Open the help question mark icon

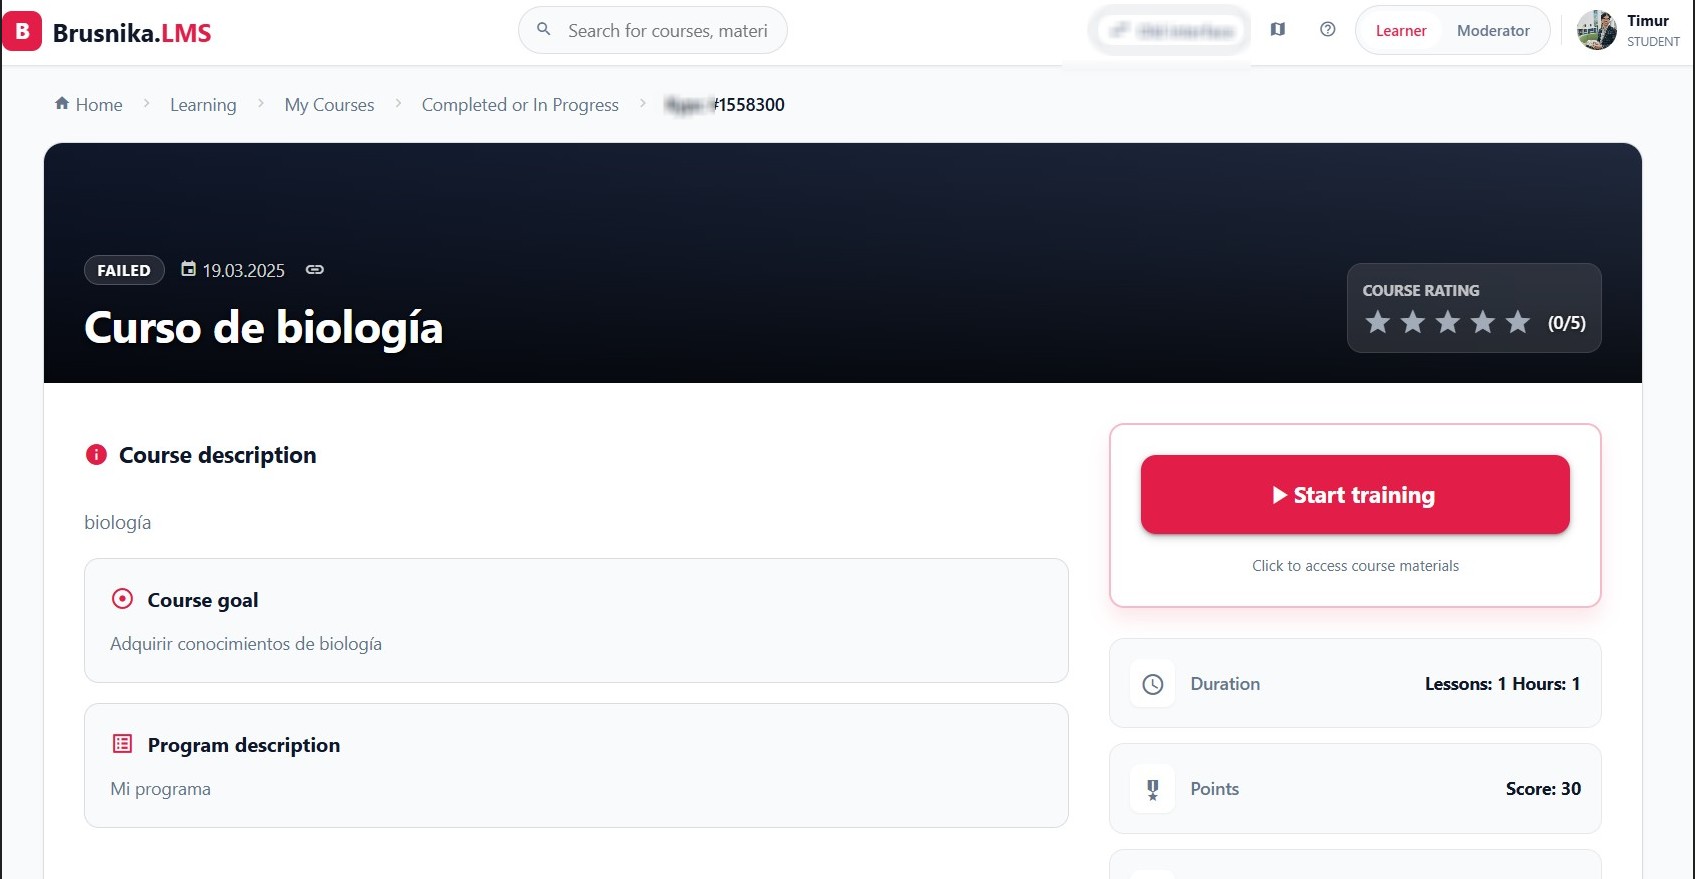(x=1327, y=30)
